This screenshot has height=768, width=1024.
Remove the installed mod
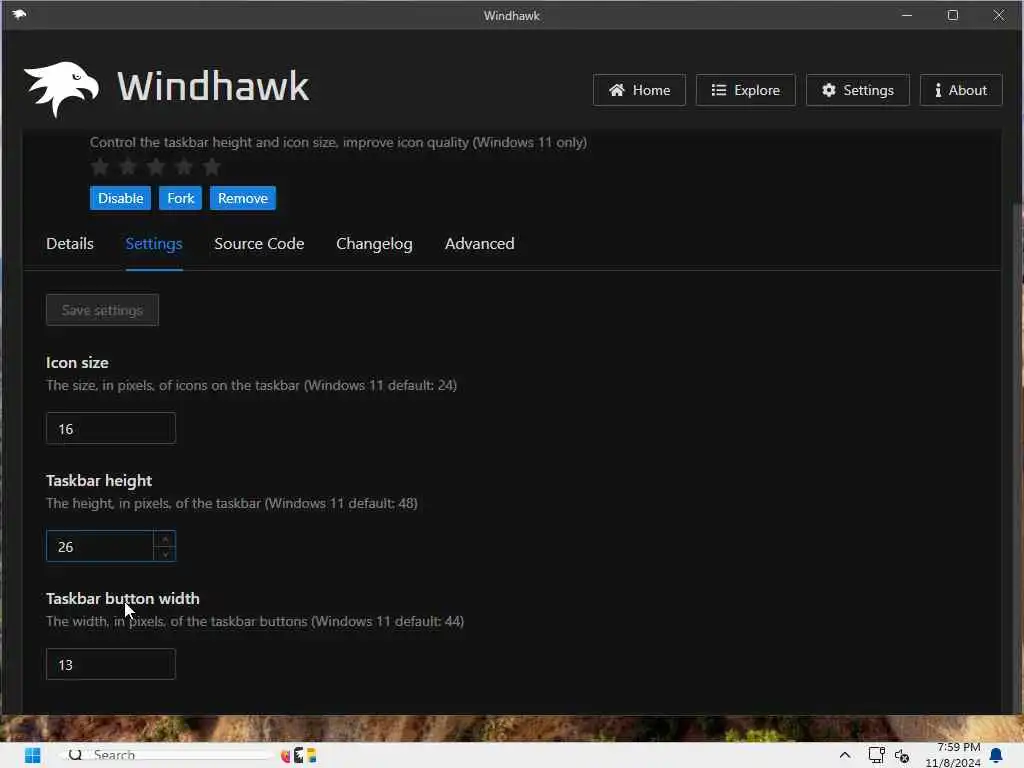[x=243, y=198]
